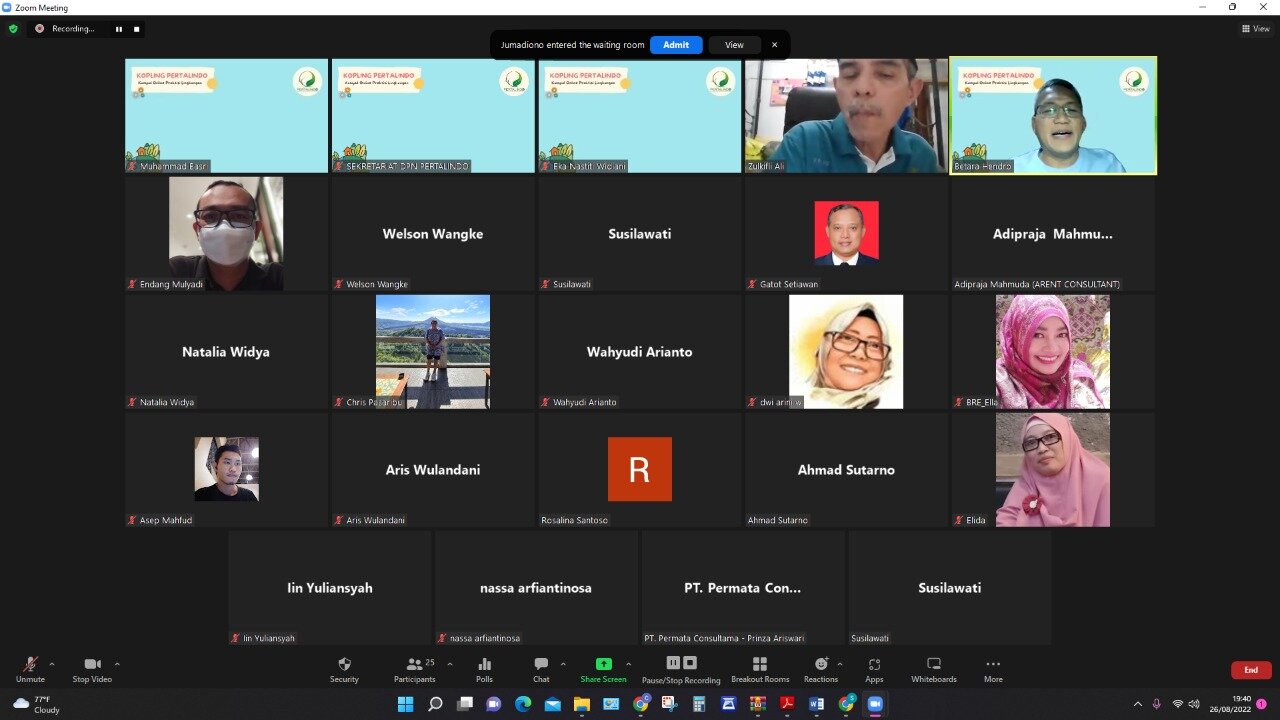Expand video options arrow beside Stop Video
This screenshot has height=720, width=1280.
(117, 664)
